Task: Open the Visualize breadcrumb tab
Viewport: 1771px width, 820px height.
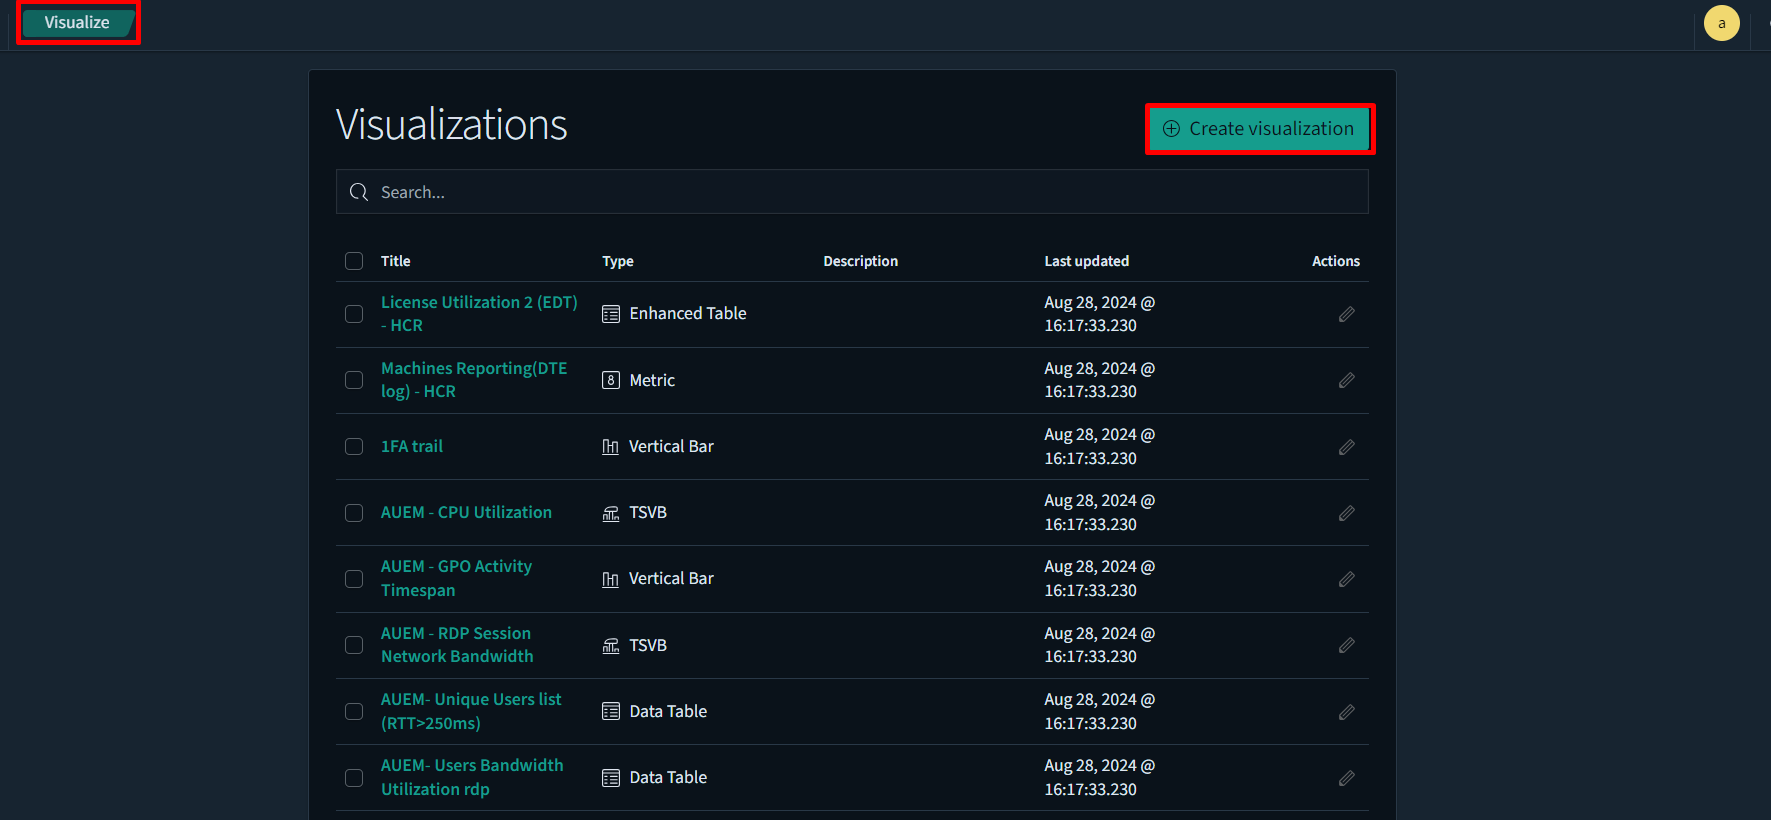Action: point(77,22)
